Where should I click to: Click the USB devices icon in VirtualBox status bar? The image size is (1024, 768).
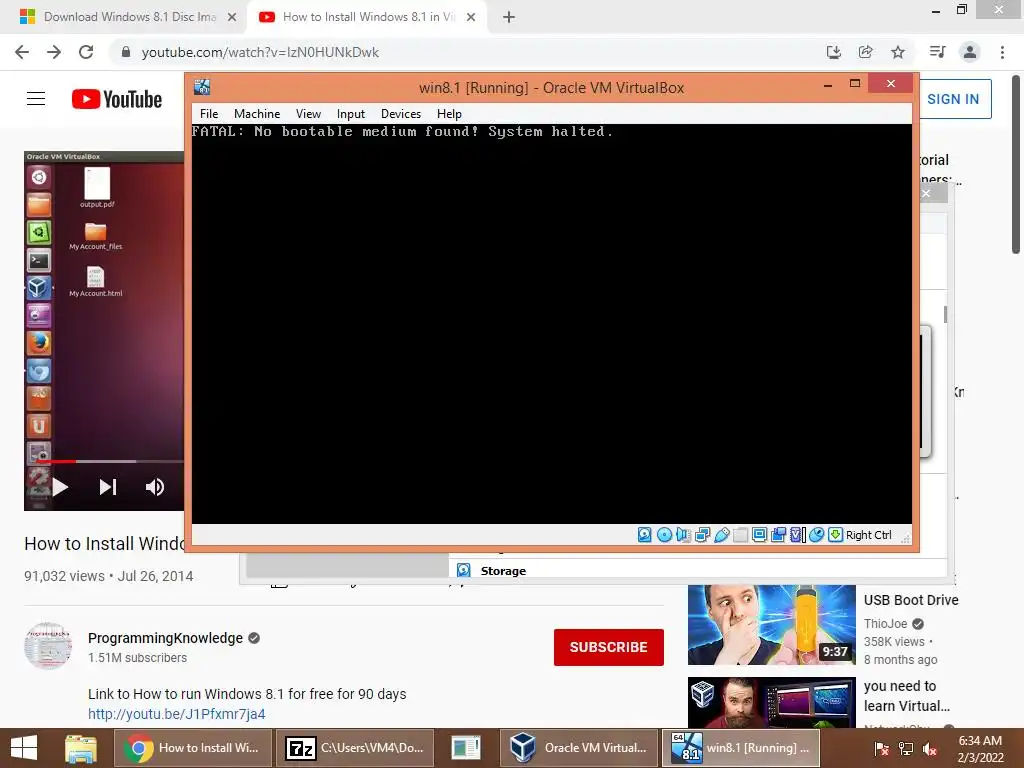[x=722, y=535]
